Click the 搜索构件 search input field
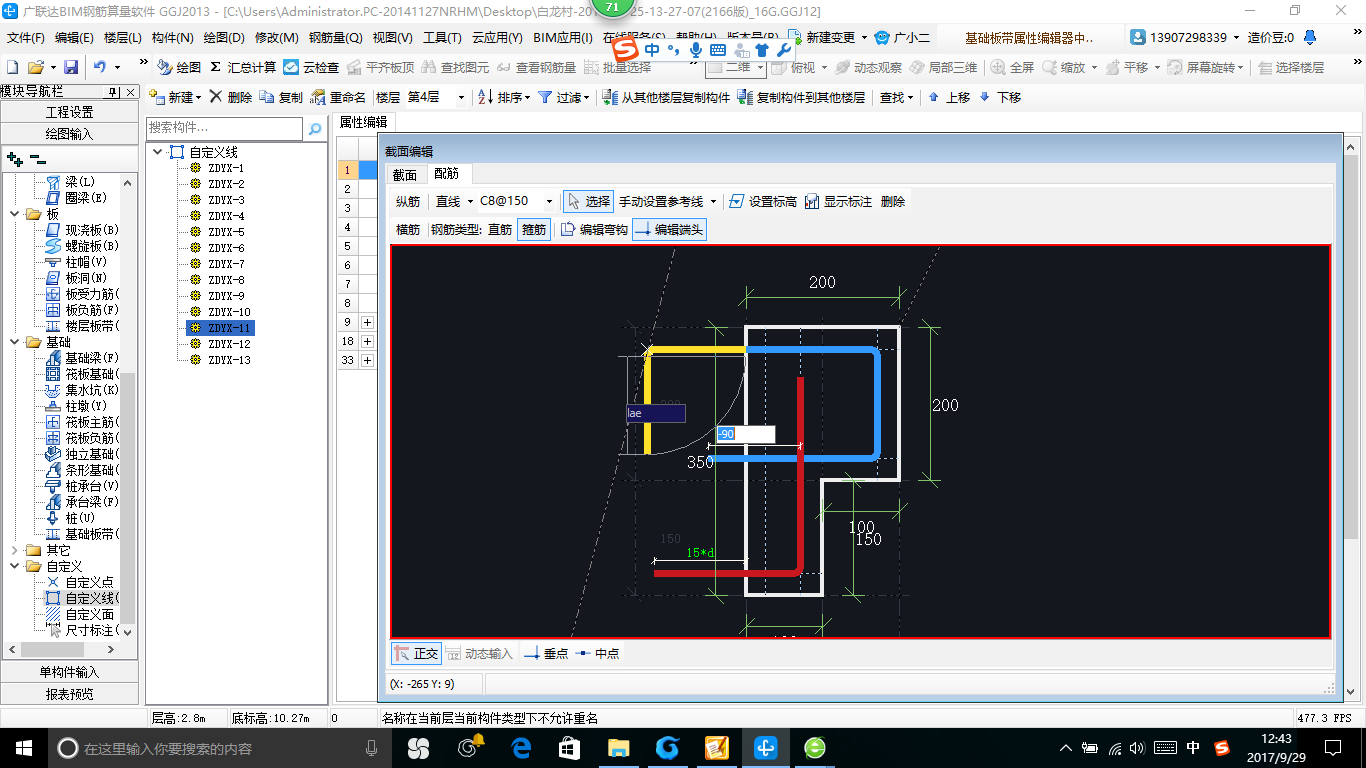 (224, 129)
